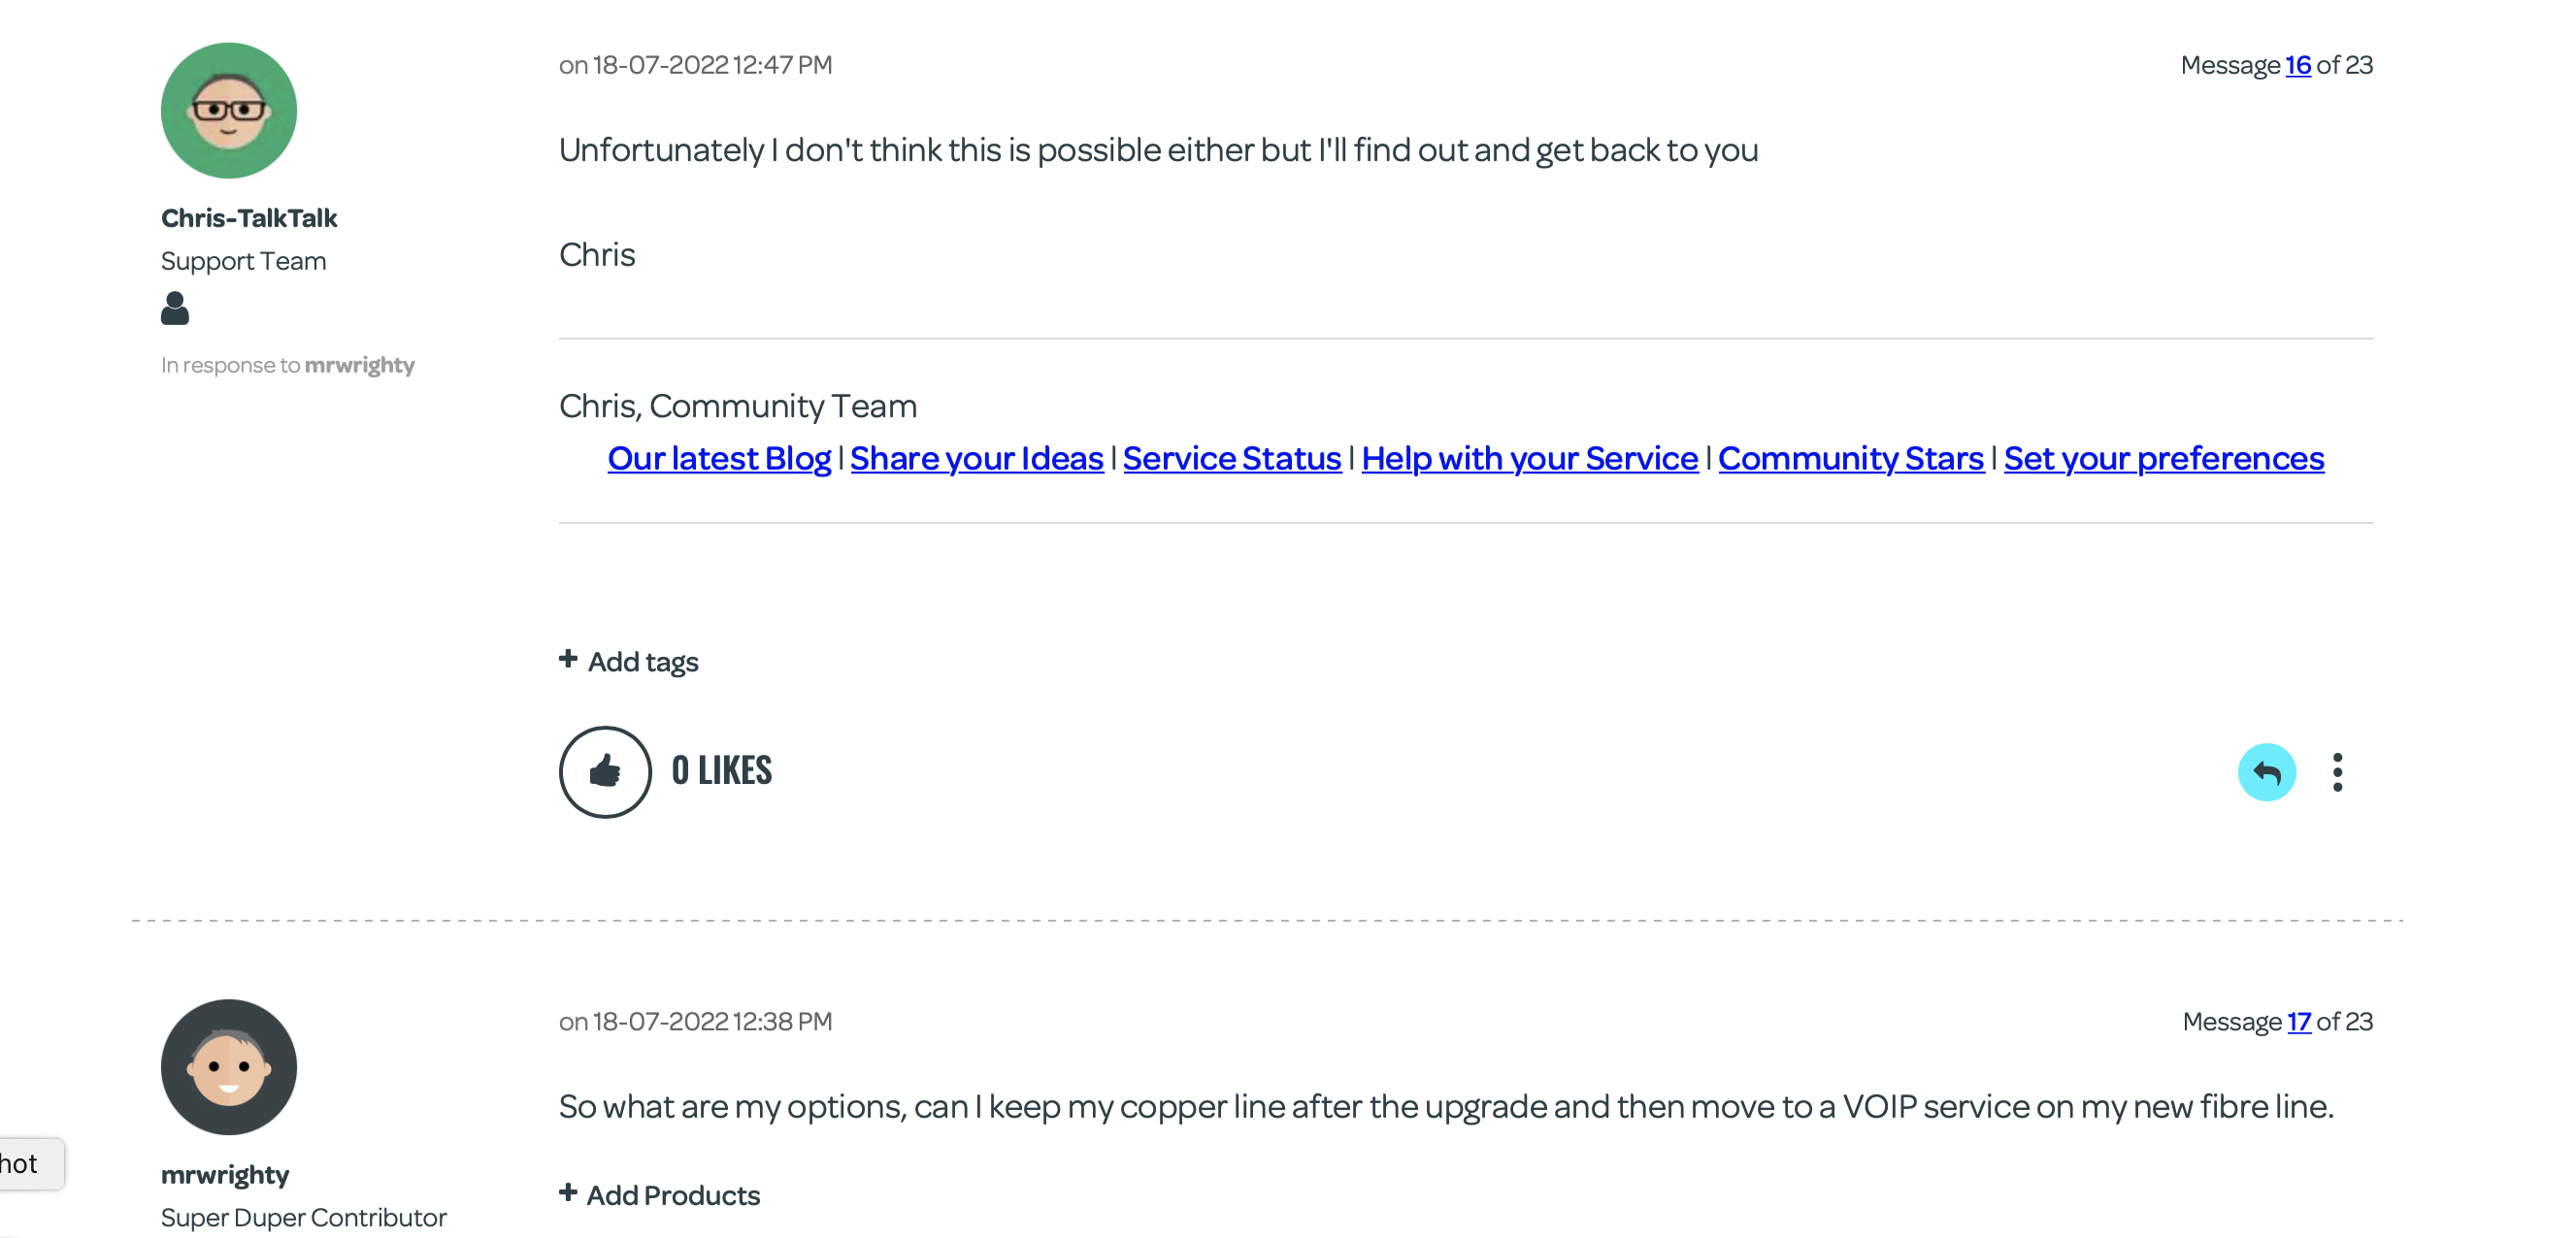Visit the Service Status link

pyautogui.click(x=1231, y=458)
